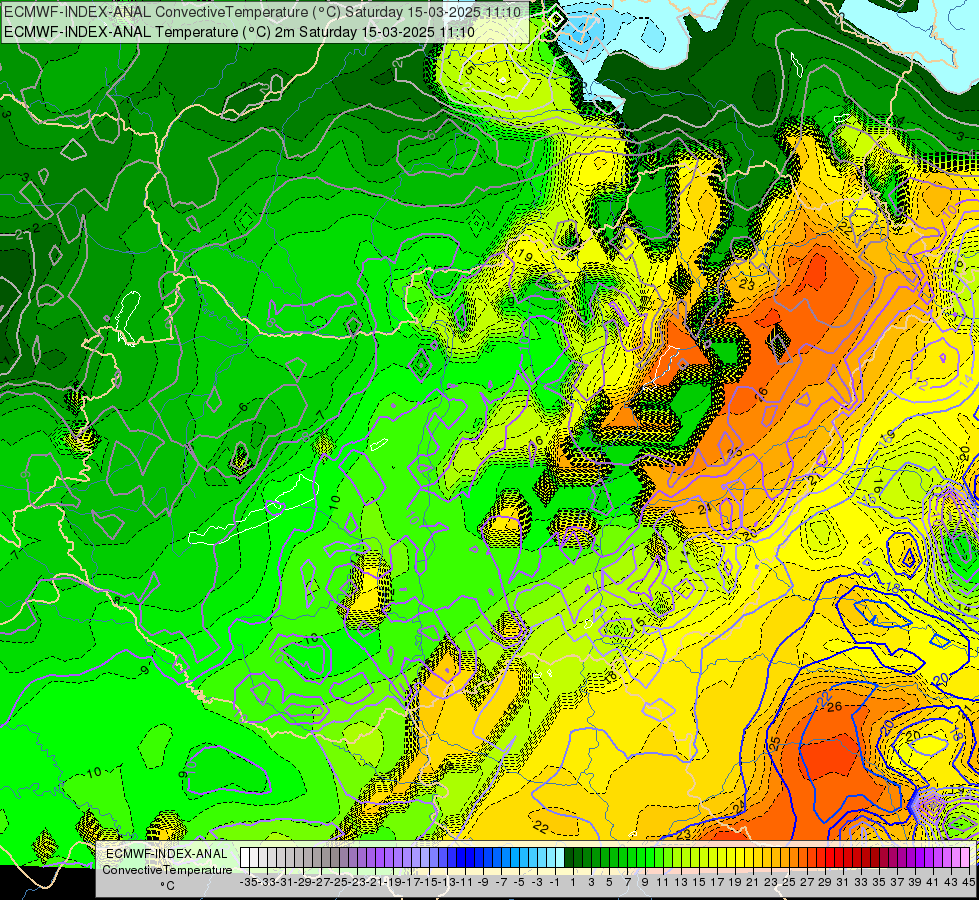Click the legend label 'ECMWF-INDEX-ANAL'

click(x=167, y=854)
